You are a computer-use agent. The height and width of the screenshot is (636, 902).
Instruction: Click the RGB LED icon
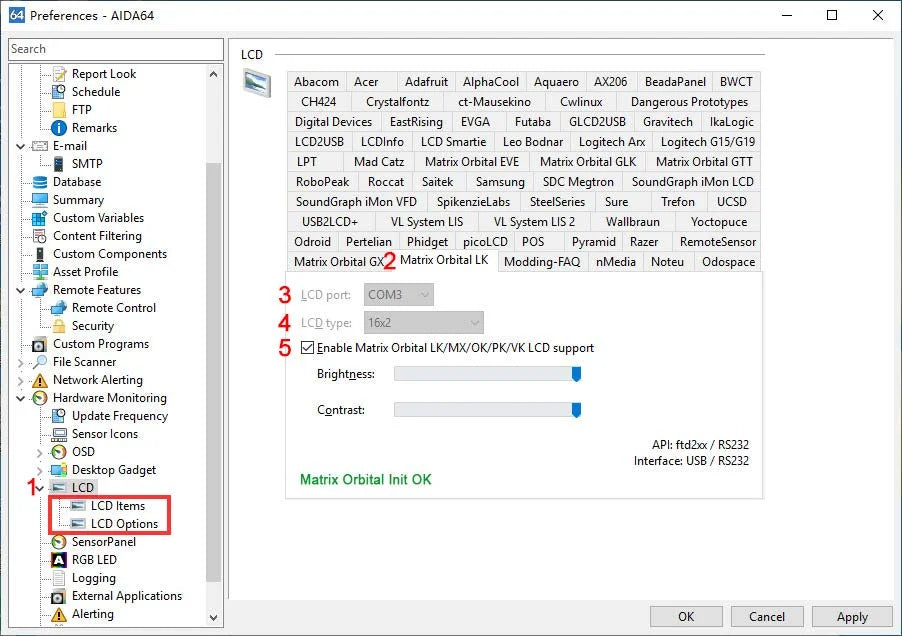point(59,560)
